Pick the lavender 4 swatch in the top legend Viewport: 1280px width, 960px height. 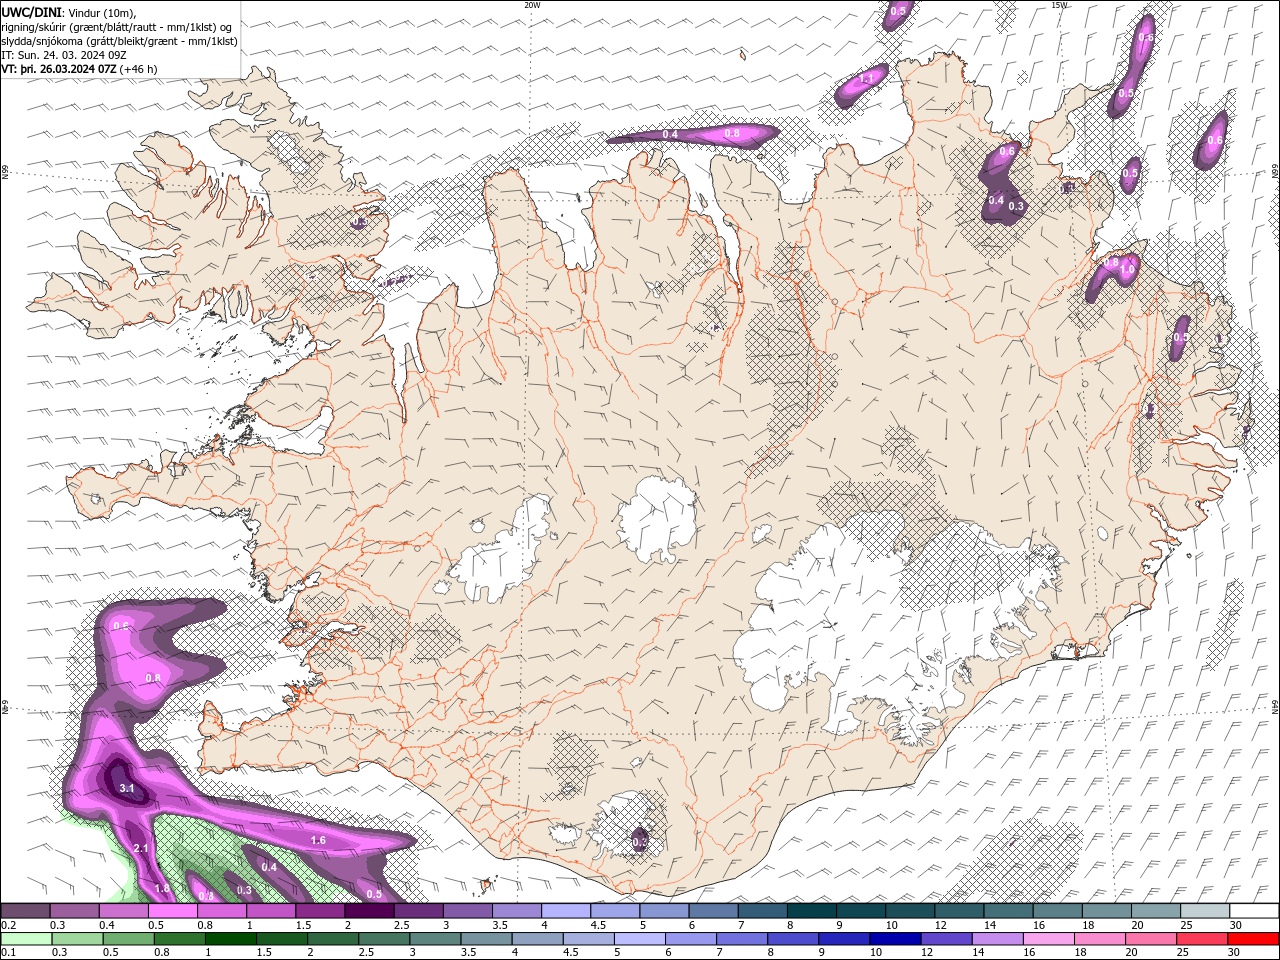[x=566, y=911]
